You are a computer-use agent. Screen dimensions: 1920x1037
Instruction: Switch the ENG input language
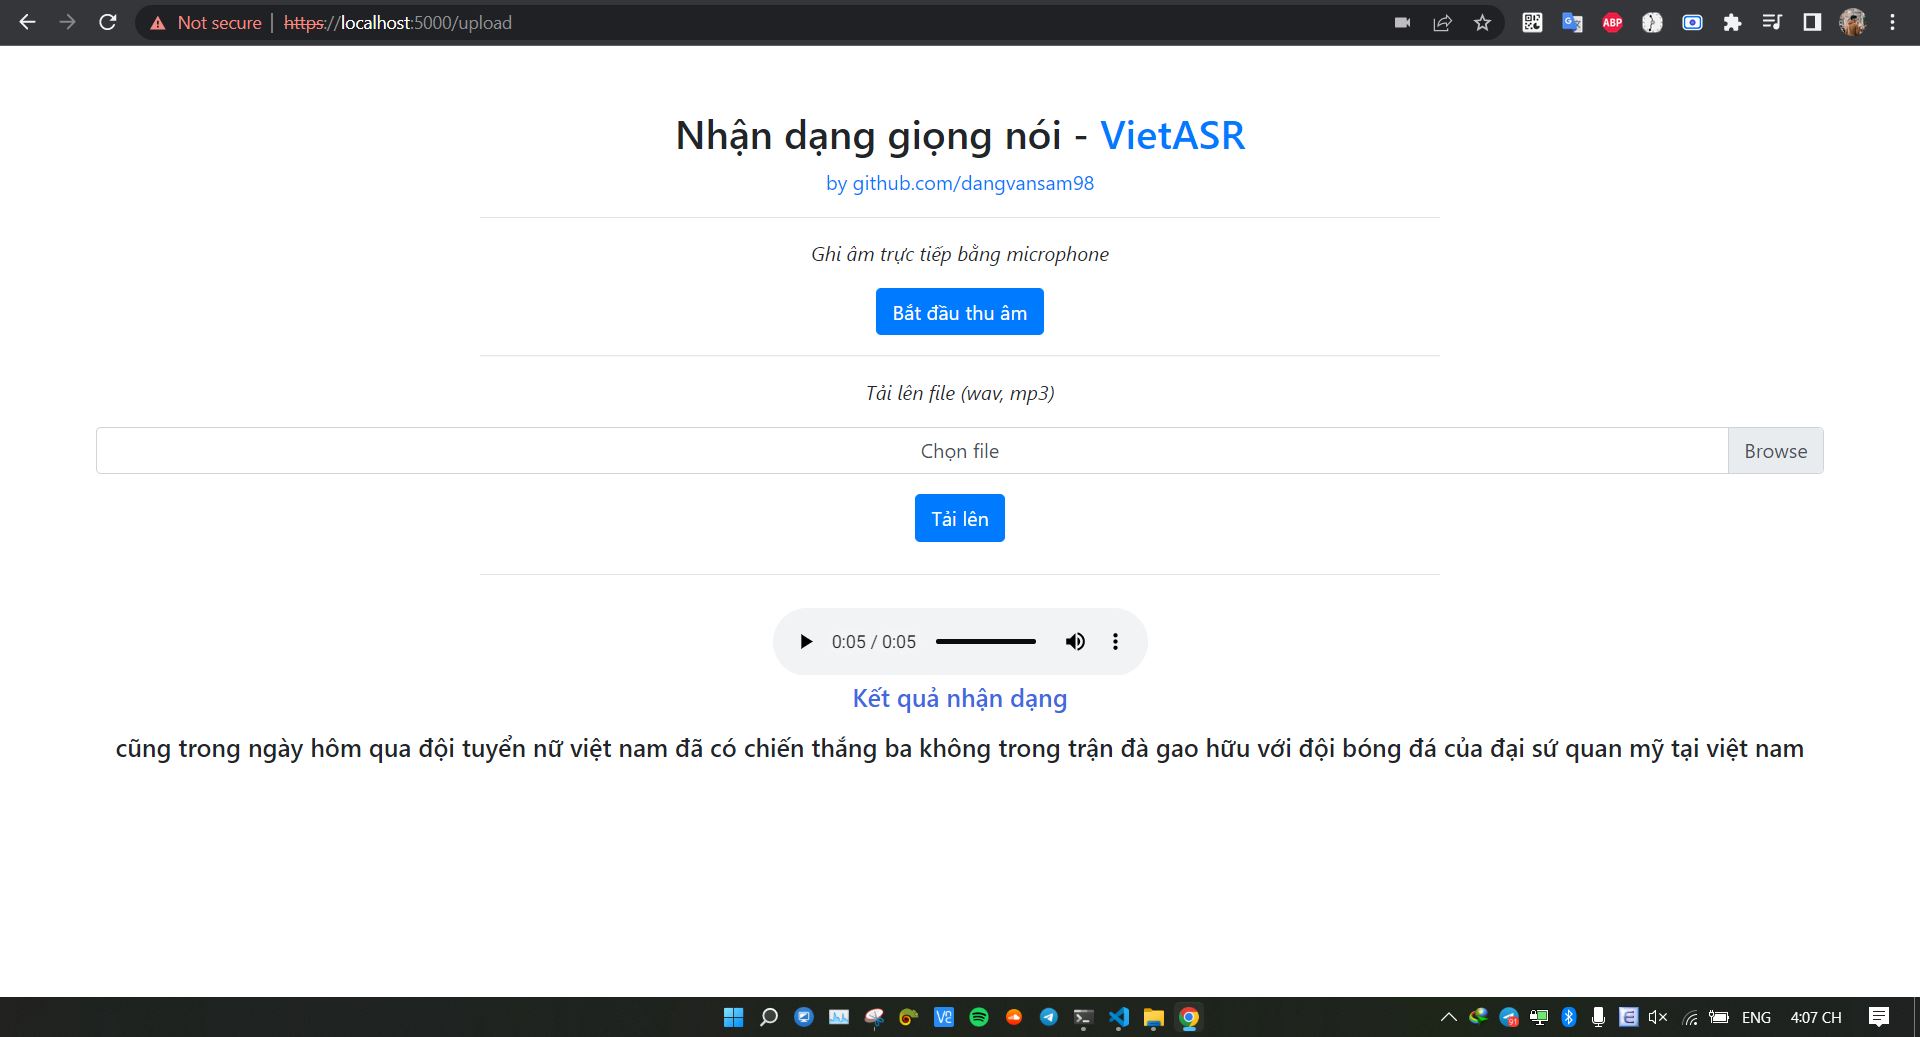(x=1756, y=1017)
